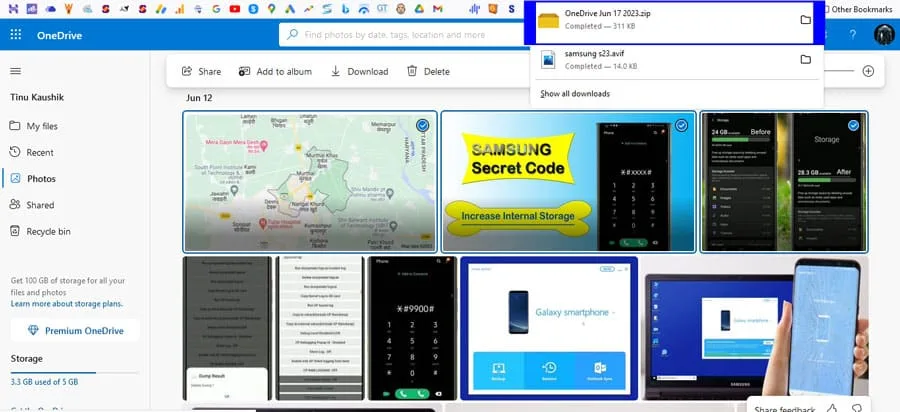Open the app launcher grid icon
This screenshot has width=900, height=412.
15,35
